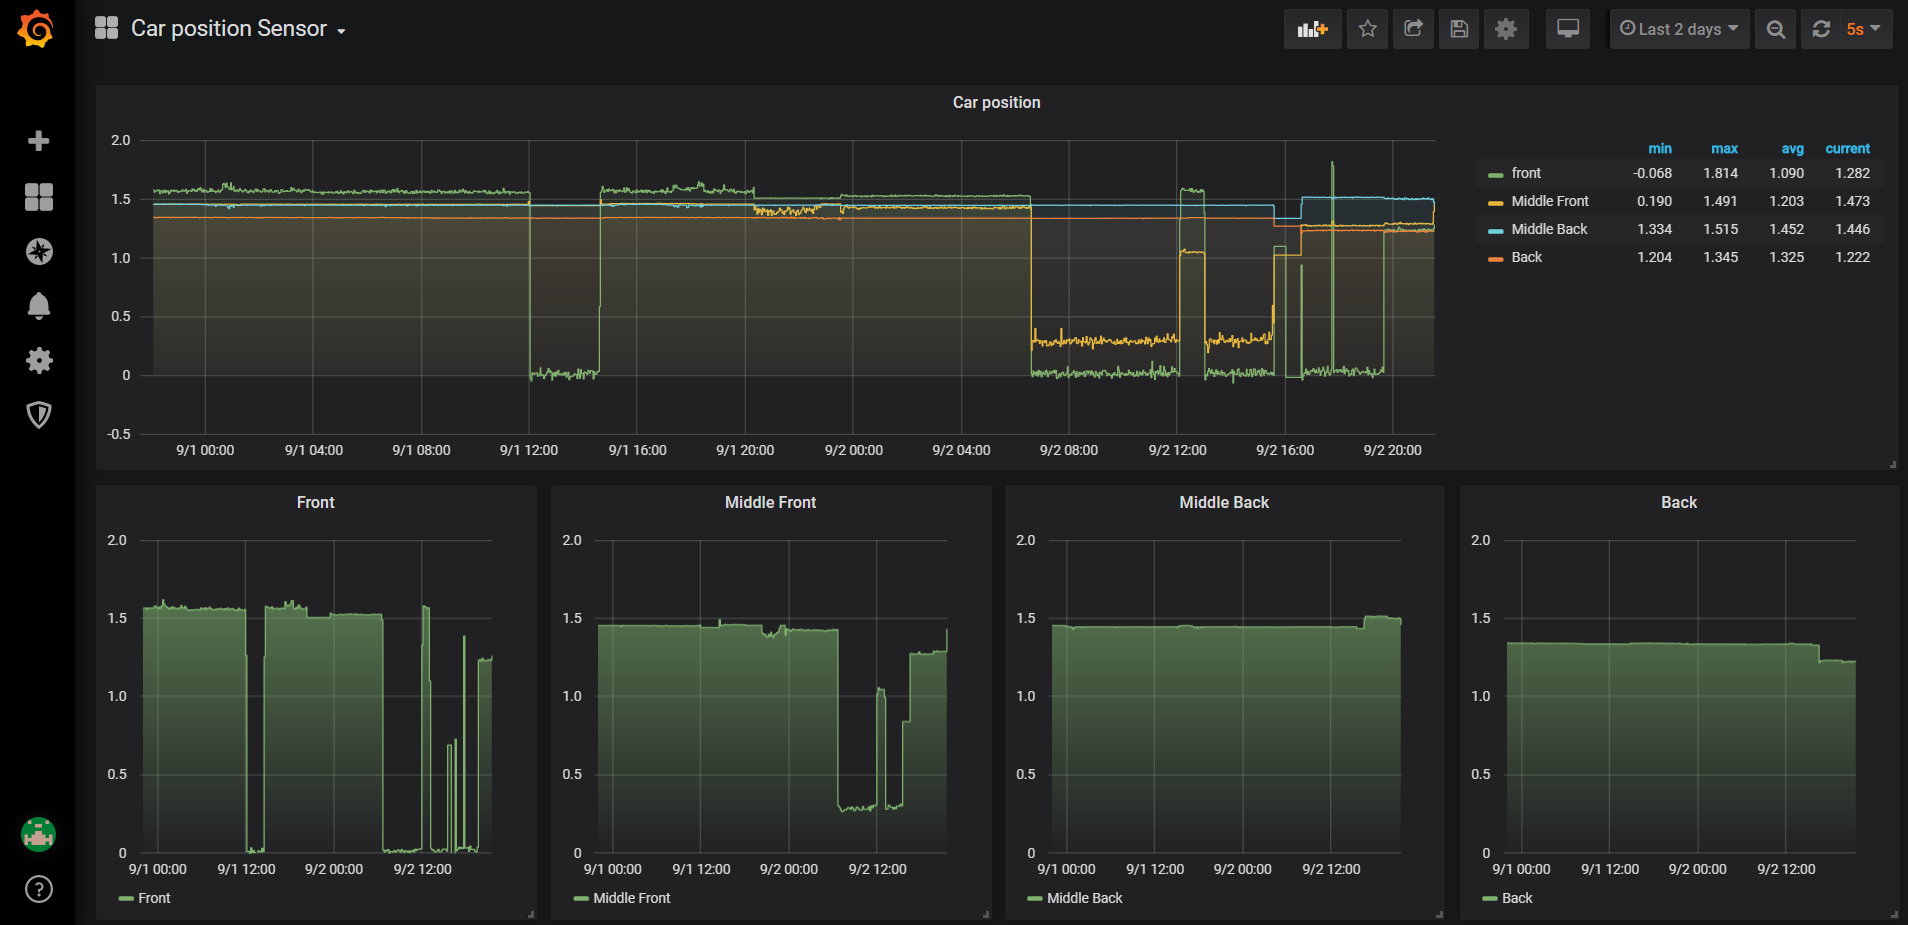Click the front series color swatch in legend
This screenshot has height=925, width=1908.
(x=1495, y=174)
